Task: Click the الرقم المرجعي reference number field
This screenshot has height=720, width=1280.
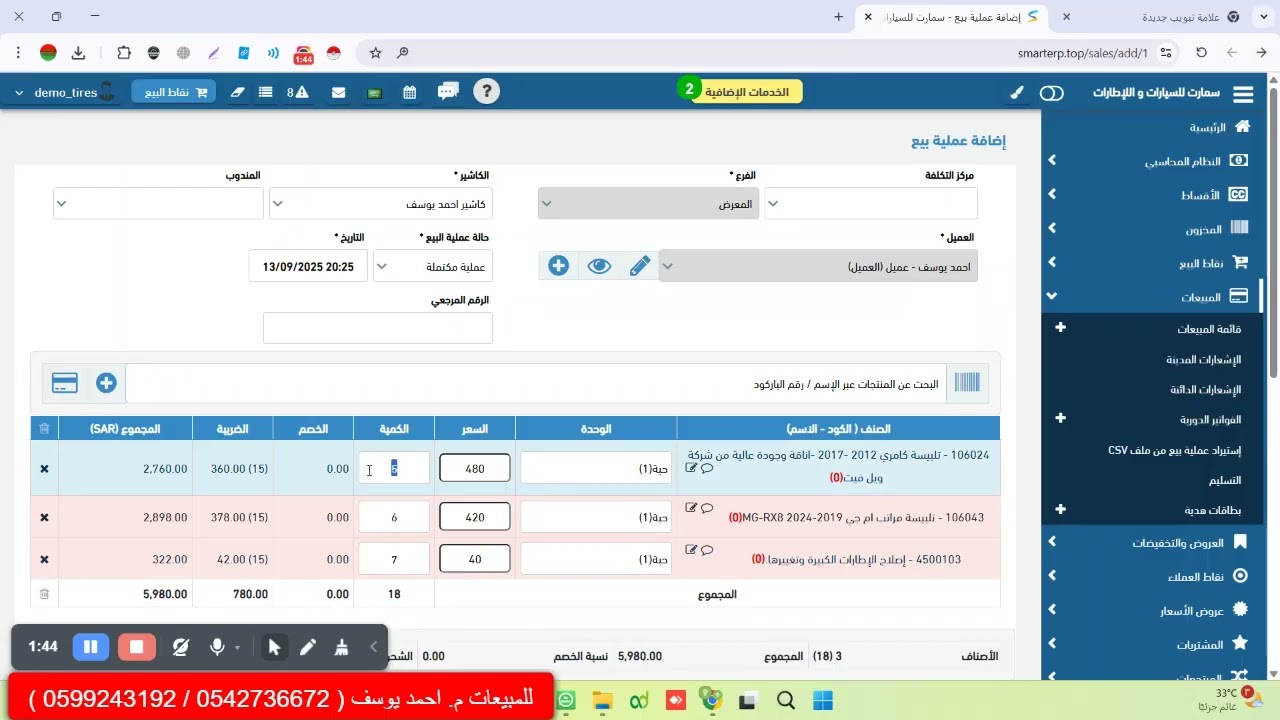Action: (378, 328)
